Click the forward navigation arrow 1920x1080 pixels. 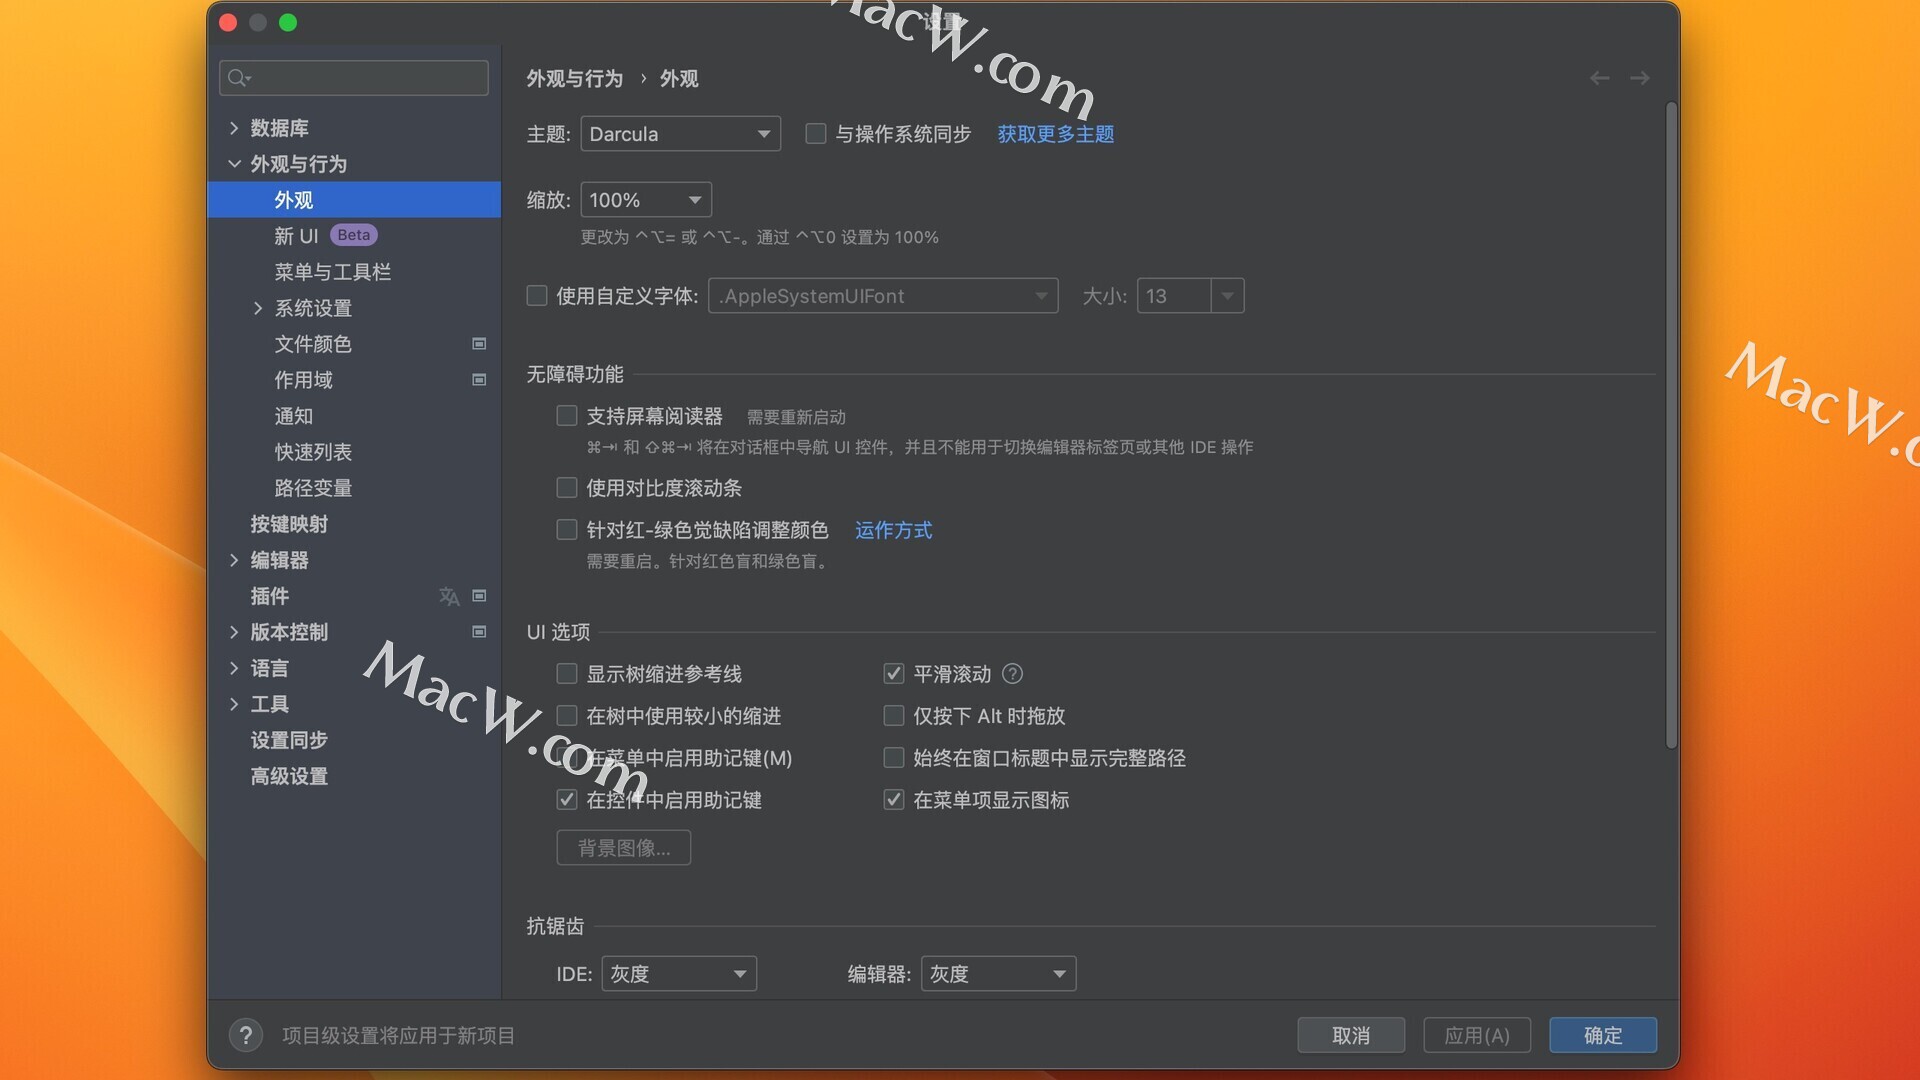tap(1639, 78)
